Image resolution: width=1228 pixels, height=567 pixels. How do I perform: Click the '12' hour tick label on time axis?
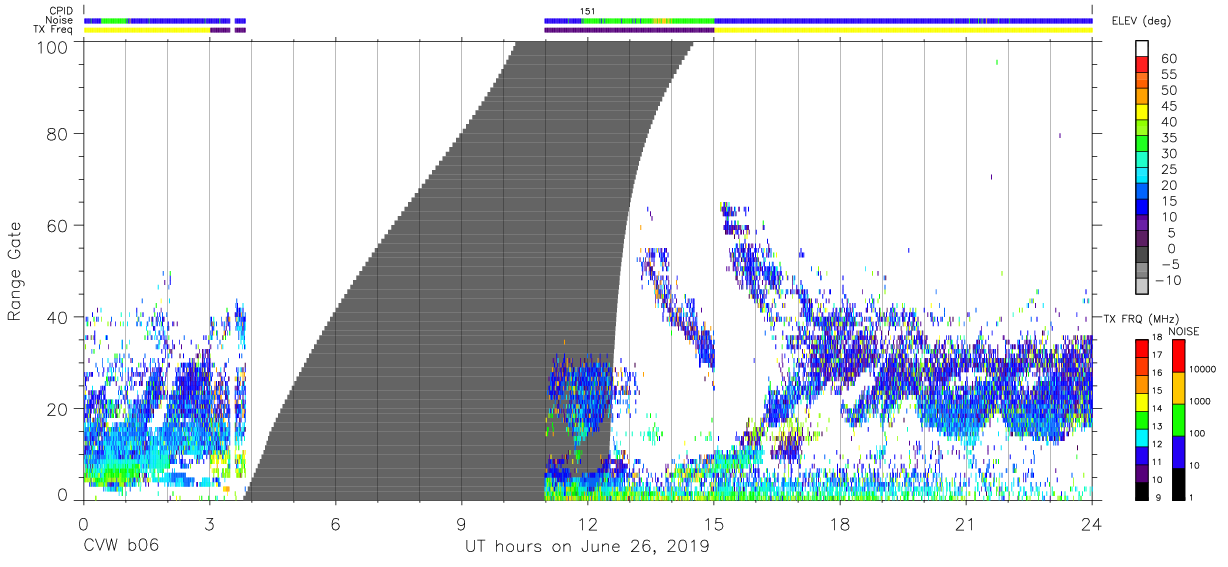588,525
